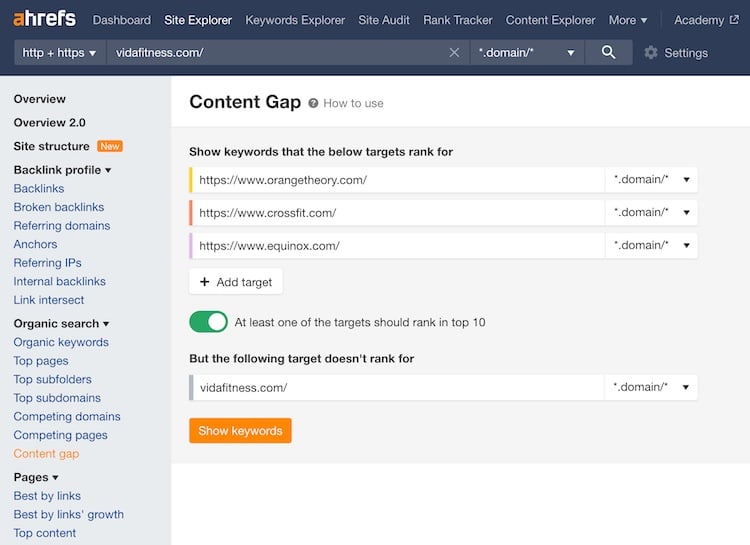Collapse the Organic search section
This screenshot has width=750, height=545.
[61, 323]
